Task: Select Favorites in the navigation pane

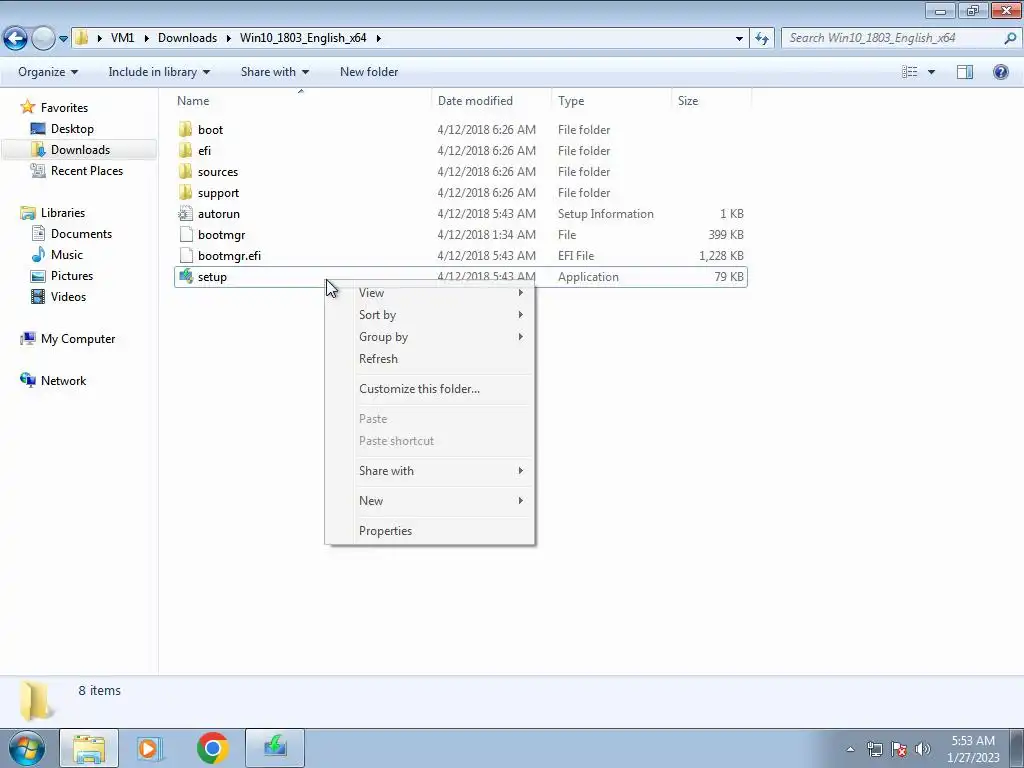Action: click(64, 108)
